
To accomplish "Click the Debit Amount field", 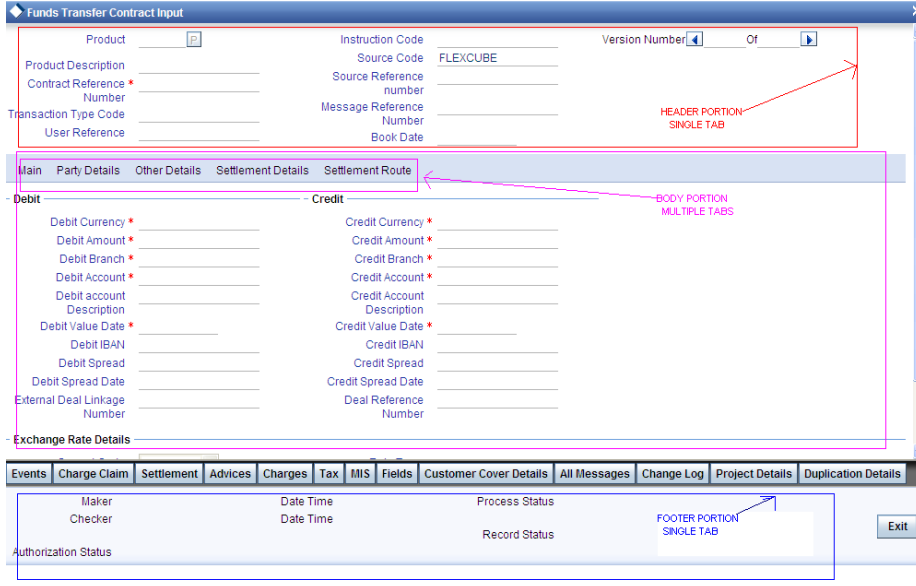I will coord(199,241).
